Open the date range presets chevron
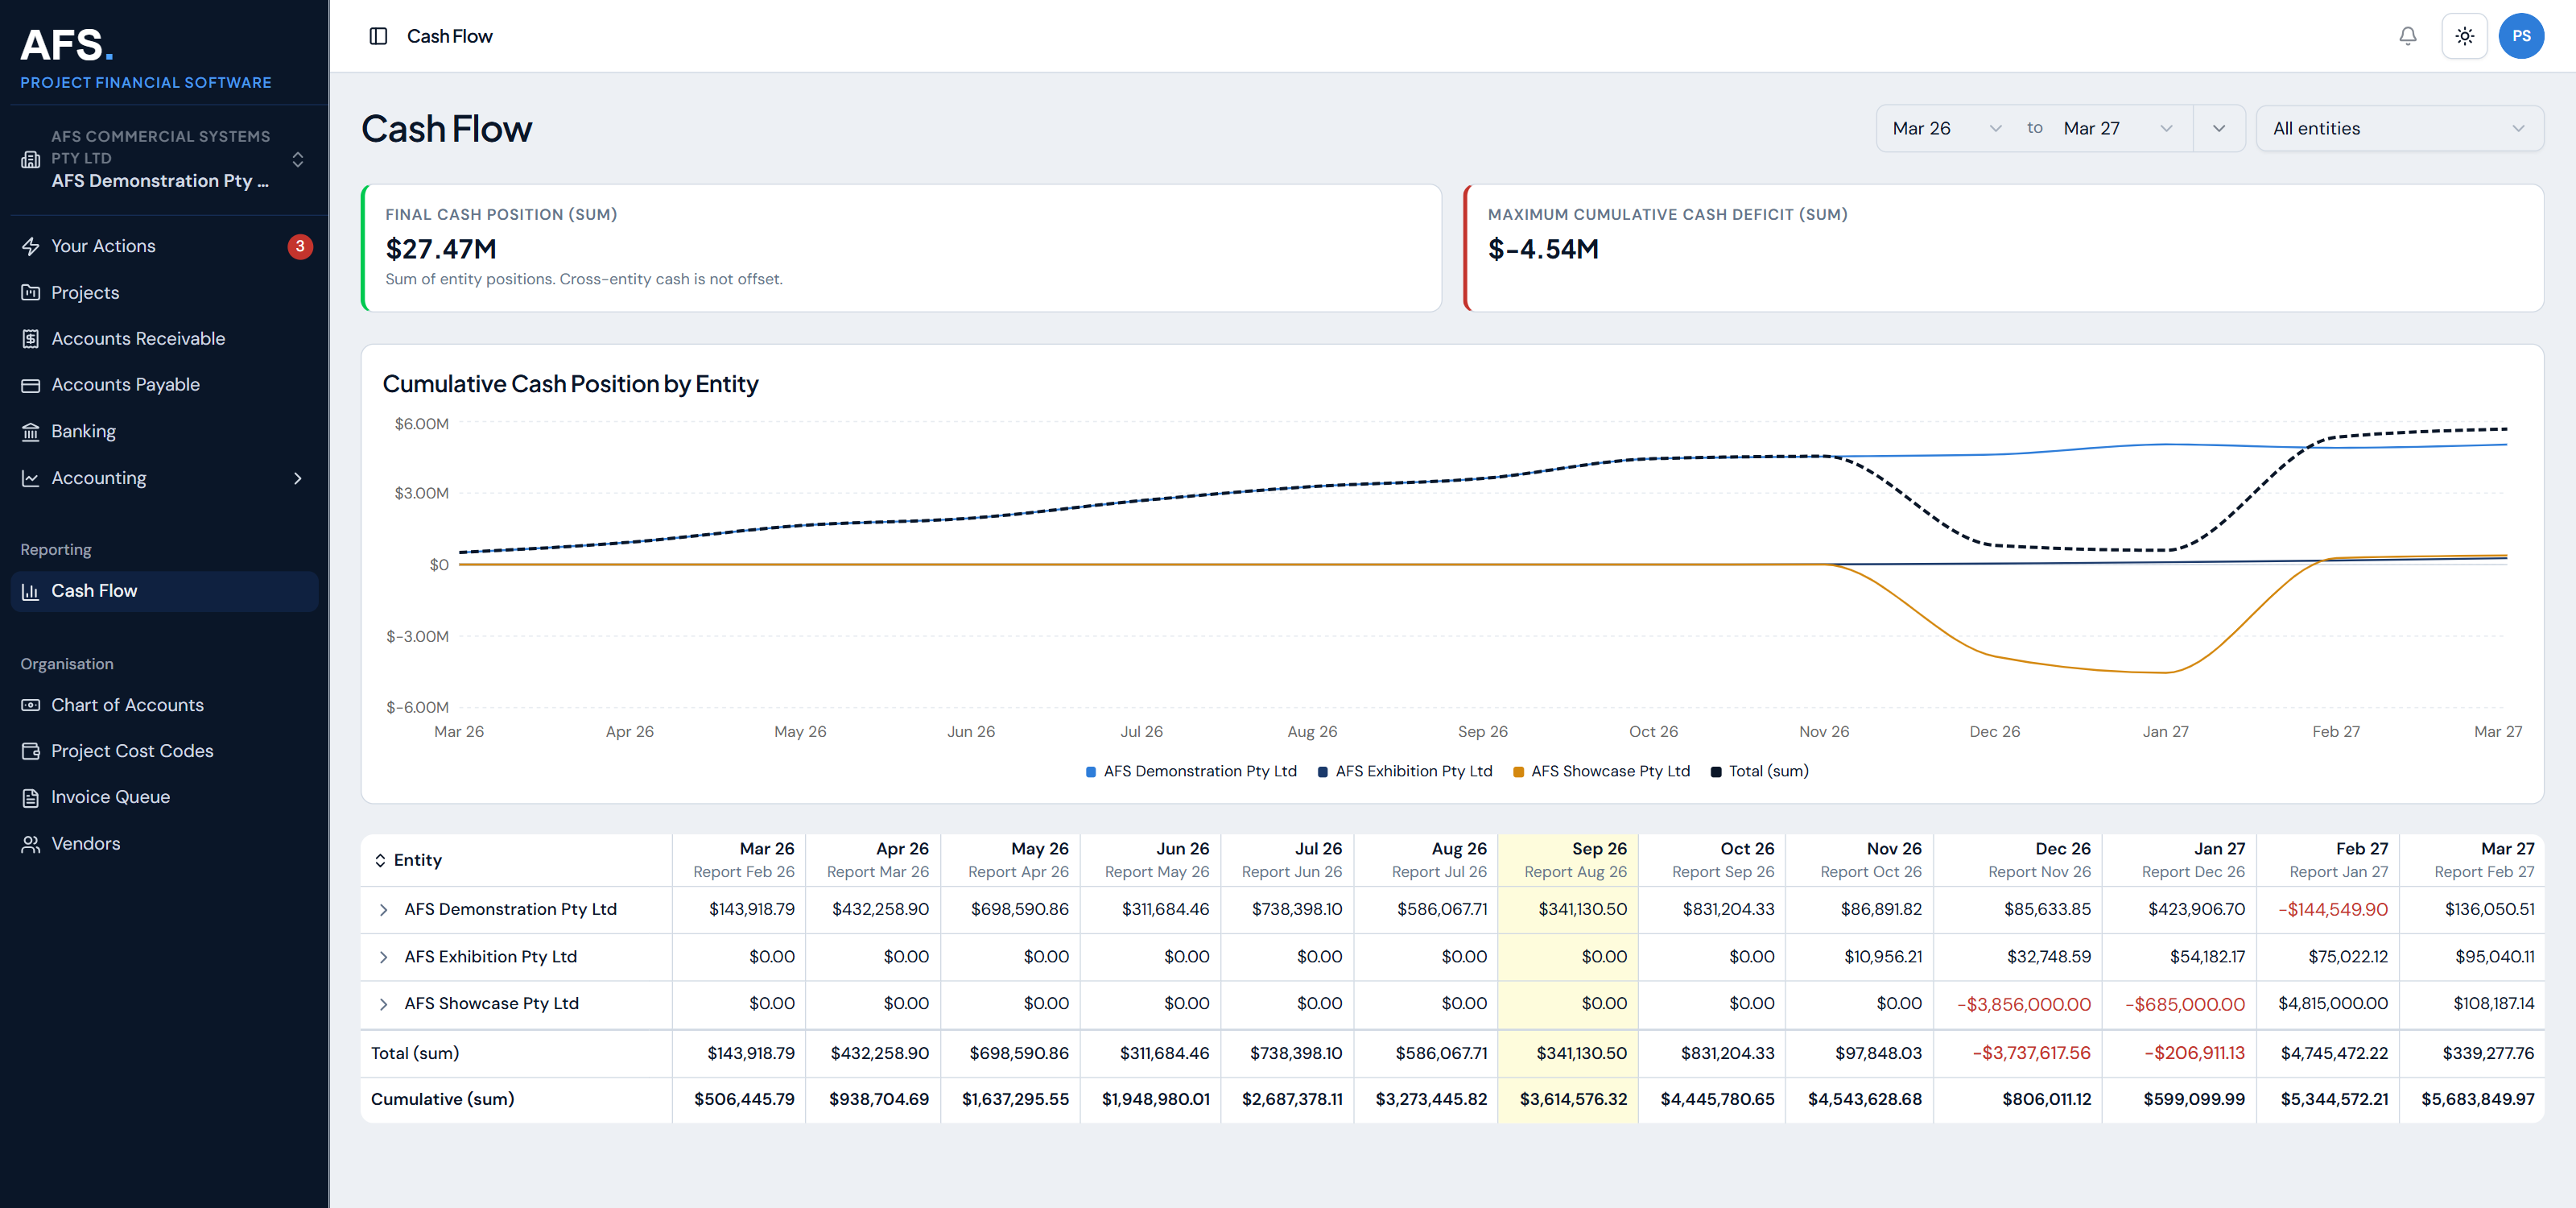 (2218, 128)
